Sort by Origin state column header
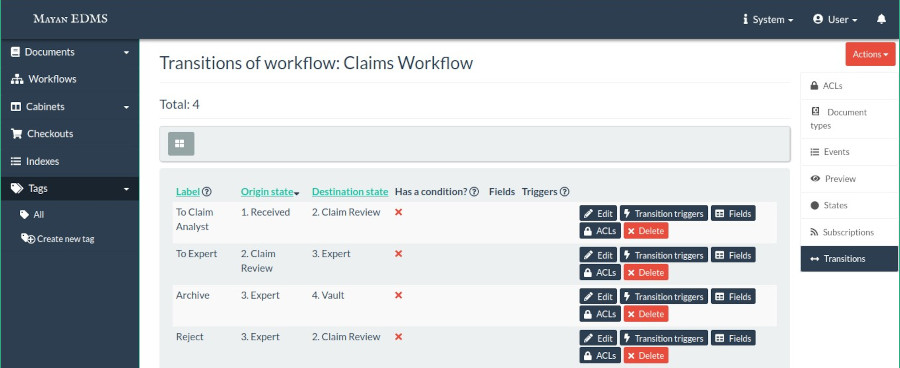The width and height of the screenshot is (900, 368). click(x=267, y=192)
